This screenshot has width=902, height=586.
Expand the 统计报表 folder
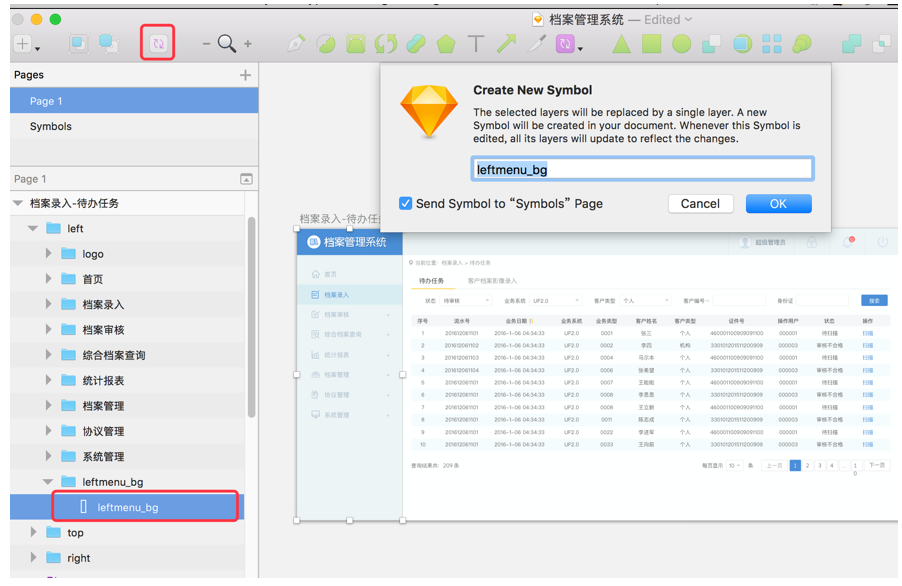tap(48, 380)
